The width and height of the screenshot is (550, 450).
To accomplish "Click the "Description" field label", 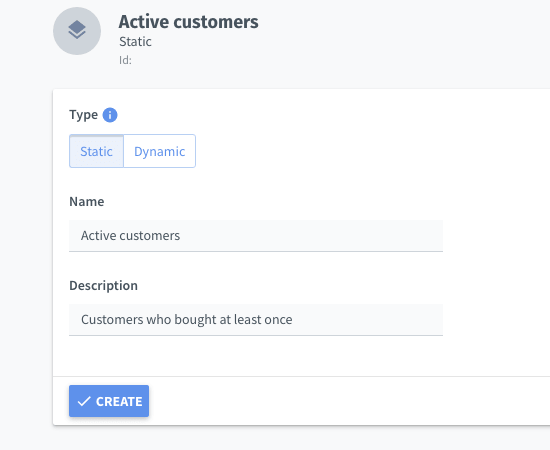I will (x=103, y=286).
